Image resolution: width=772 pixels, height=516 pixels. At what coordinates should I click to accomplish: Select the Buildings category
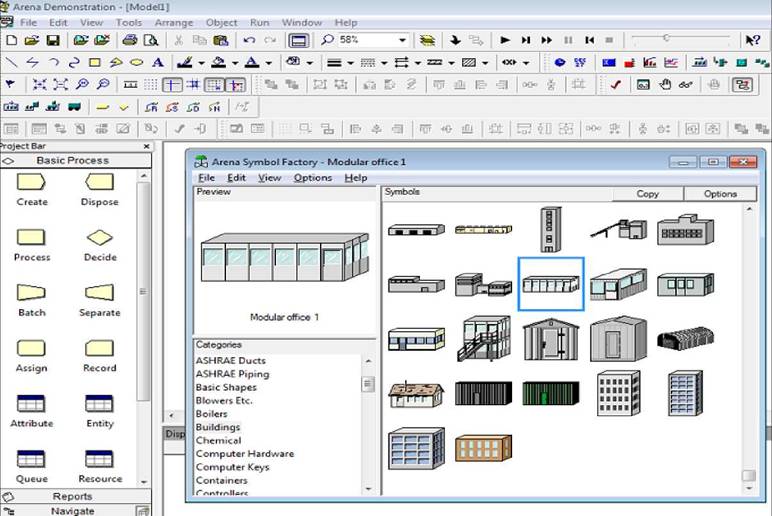tap(218, 427)
